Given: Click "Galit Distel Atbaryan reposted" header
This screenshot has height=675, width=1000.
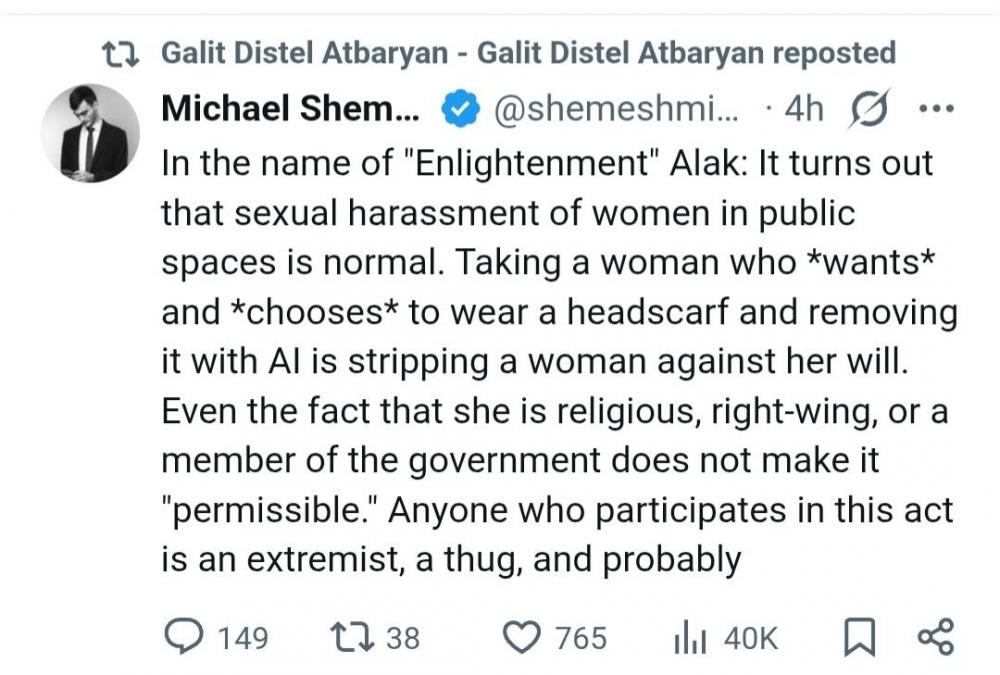Looking at the screenshot, I should point(528,53).
